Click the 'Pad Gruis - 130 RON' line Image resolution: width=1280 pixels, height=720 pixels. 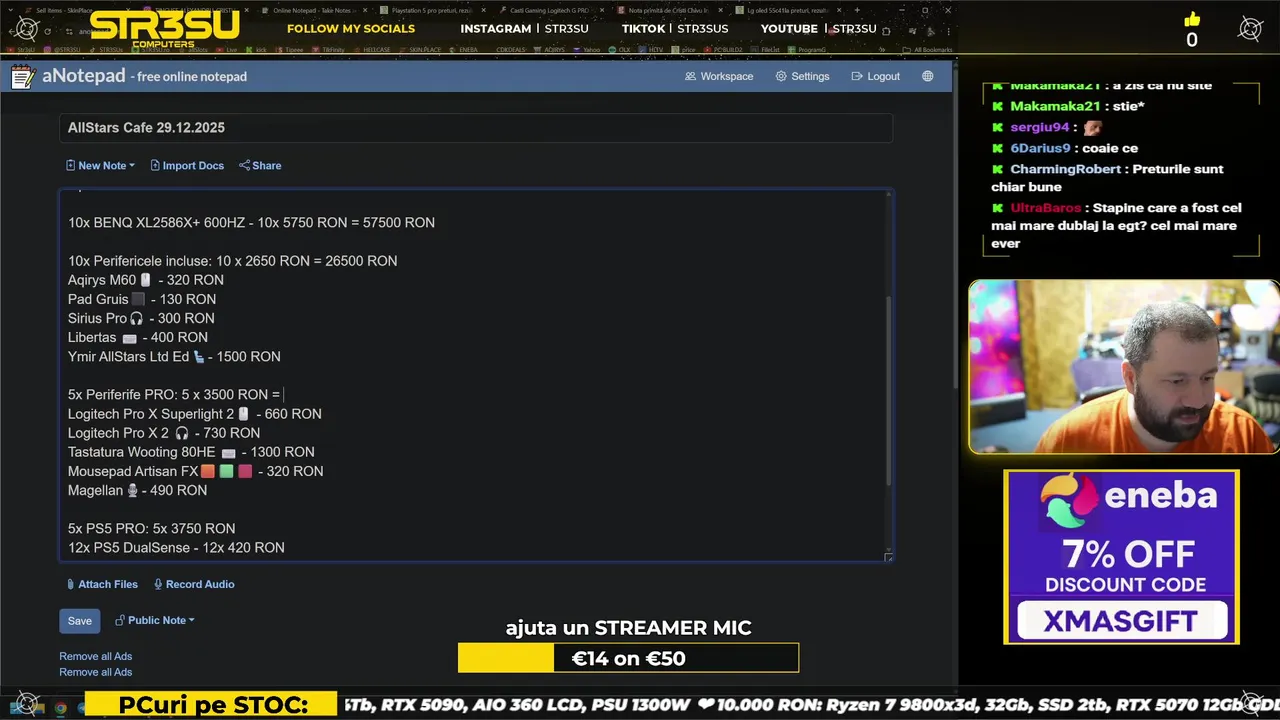(142, 299)
